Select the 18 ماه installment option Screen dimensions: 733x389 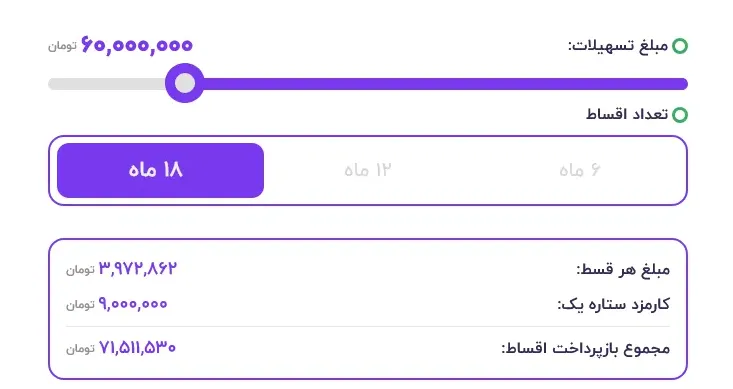[x=160, y=170]
